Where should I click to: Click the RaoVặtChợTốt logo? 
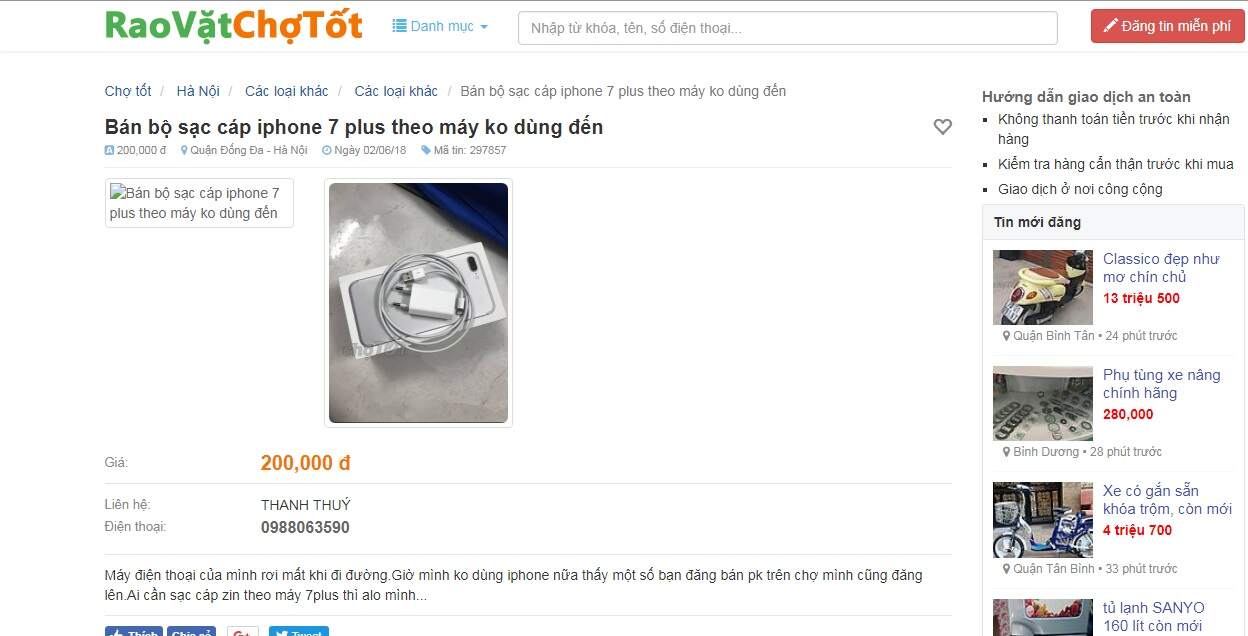[x=234, y=25]
